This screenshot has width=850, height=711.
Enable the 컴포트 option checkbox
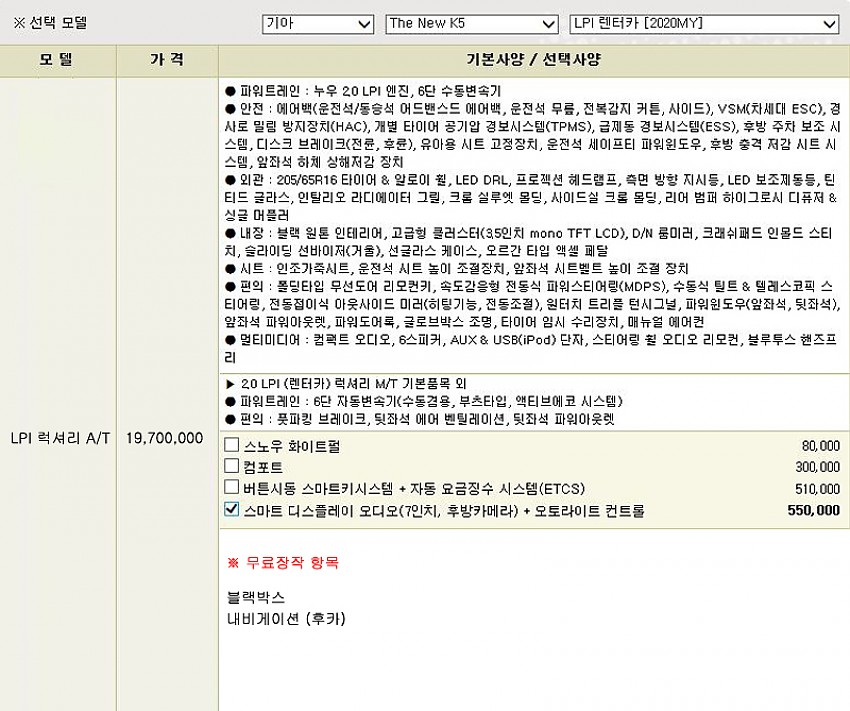click(x=232, y=467)
